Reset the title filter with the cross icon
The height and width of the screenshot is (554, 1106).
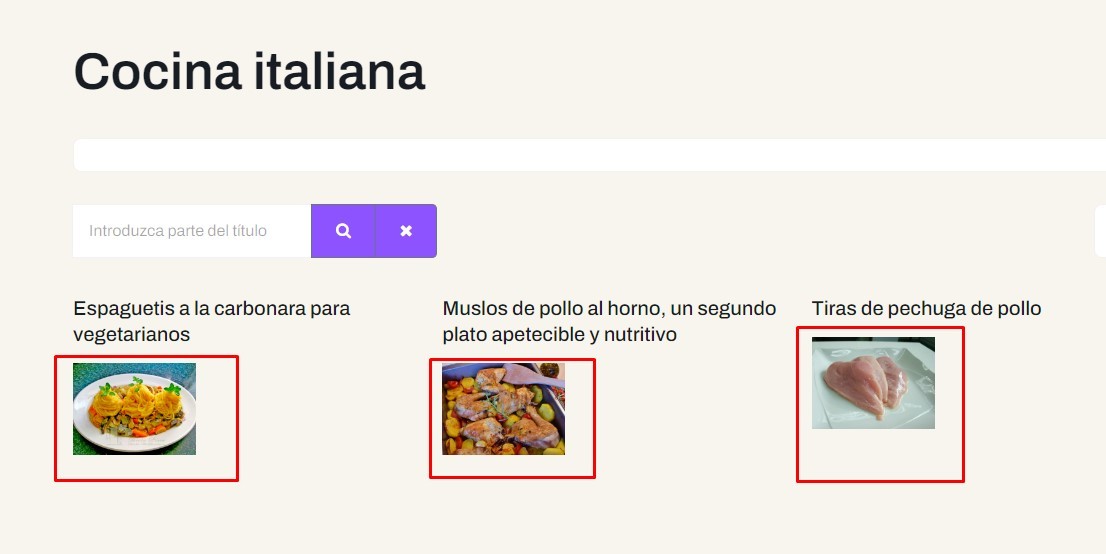pos(406,231)
